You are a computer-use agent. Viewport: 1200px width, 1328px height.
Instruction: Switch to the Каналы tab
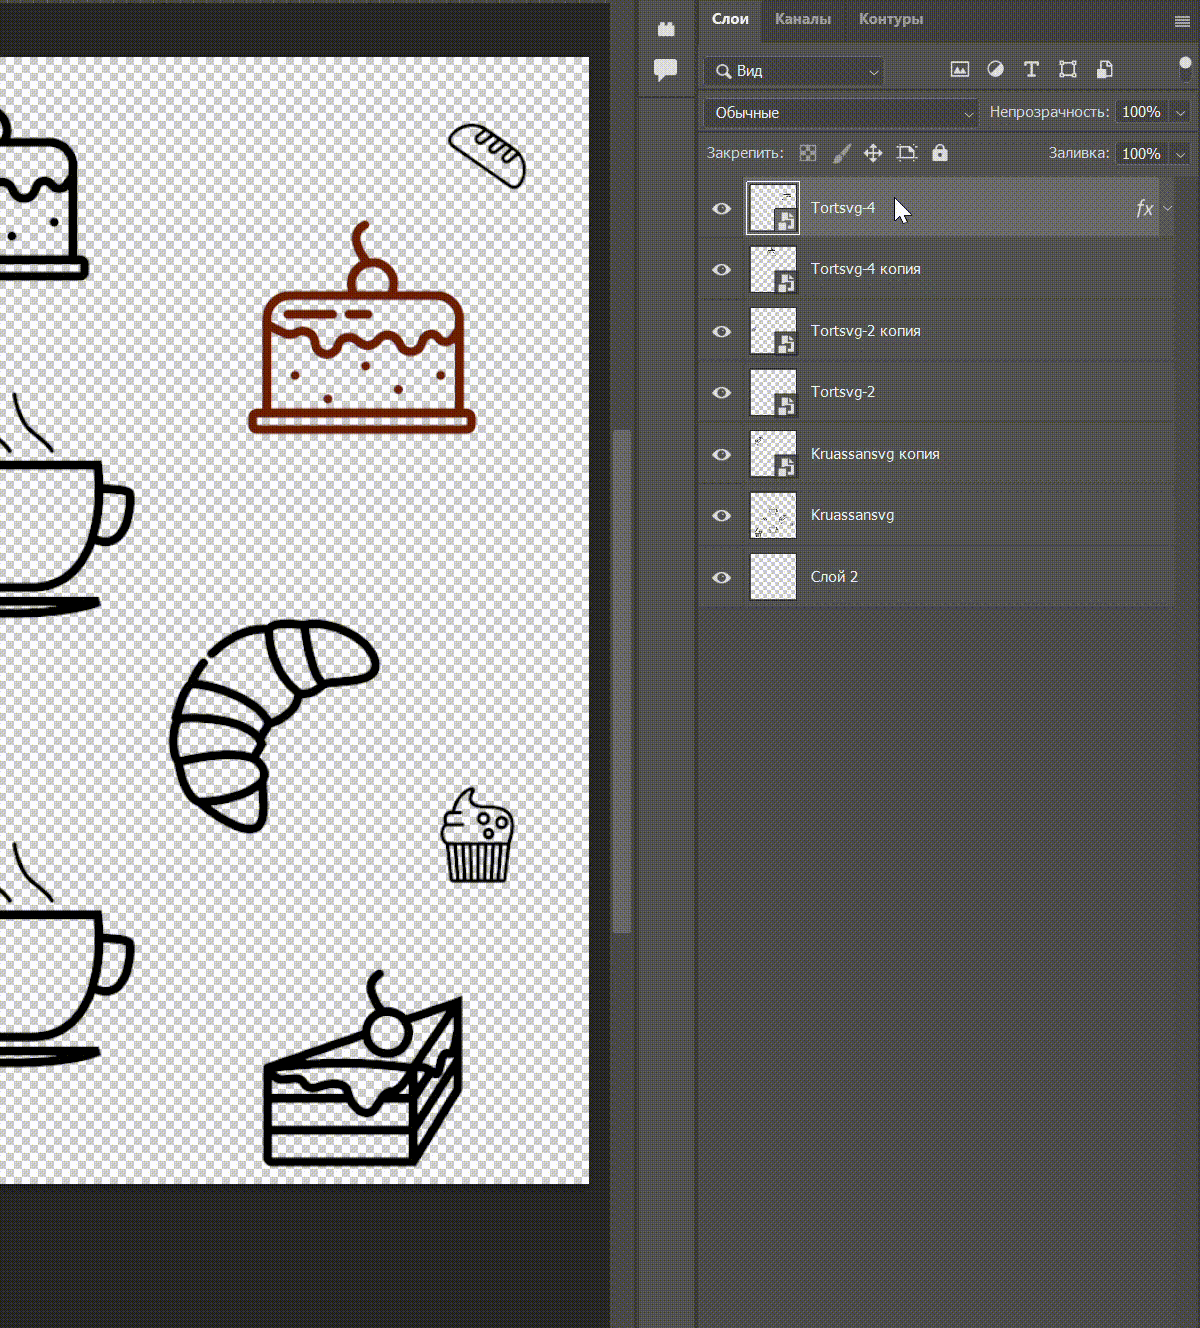point(803,19)
